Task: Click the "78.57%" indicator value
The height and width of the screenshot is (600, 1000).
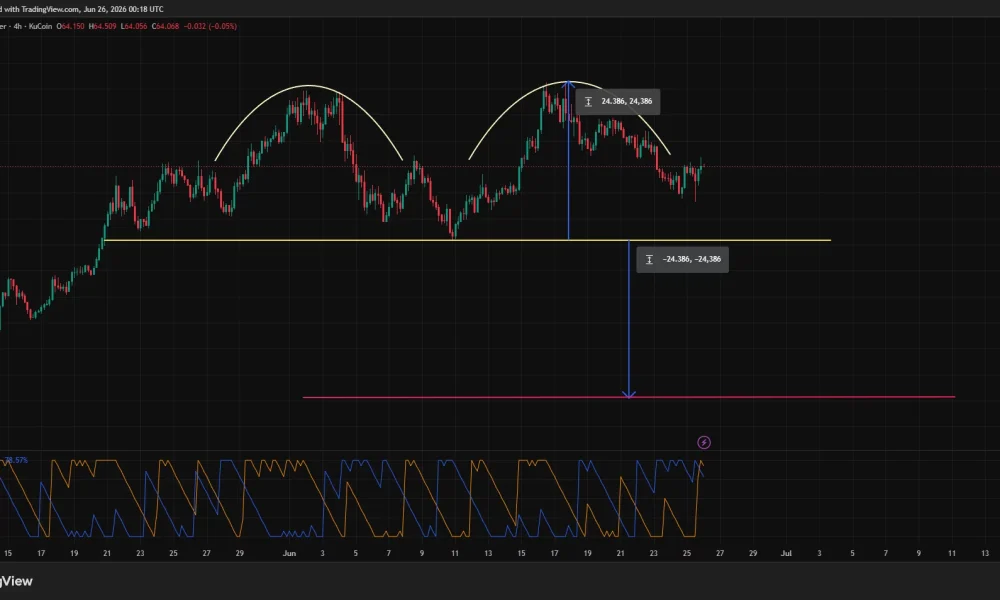Action: coord(16,460)
